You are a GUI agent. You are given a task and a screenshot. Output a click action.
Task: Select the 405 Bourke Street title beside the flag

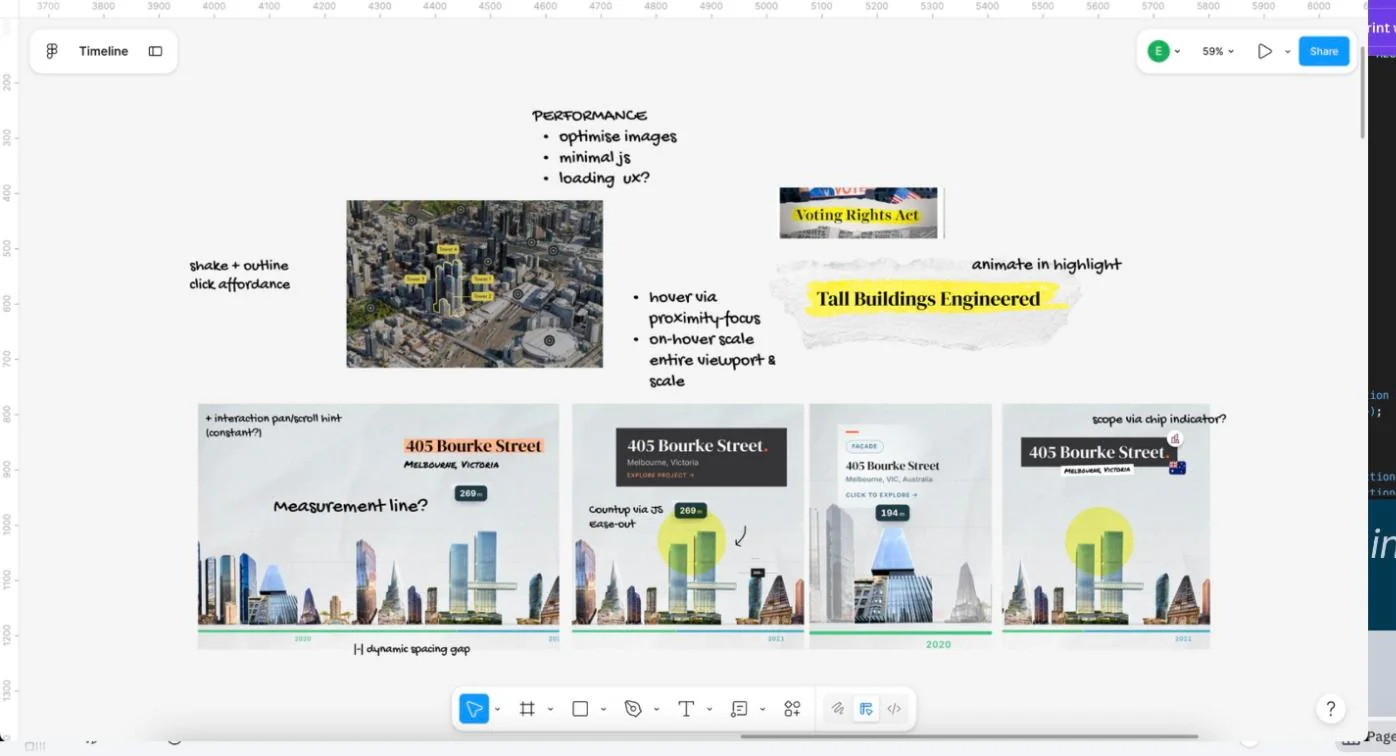1098,452
